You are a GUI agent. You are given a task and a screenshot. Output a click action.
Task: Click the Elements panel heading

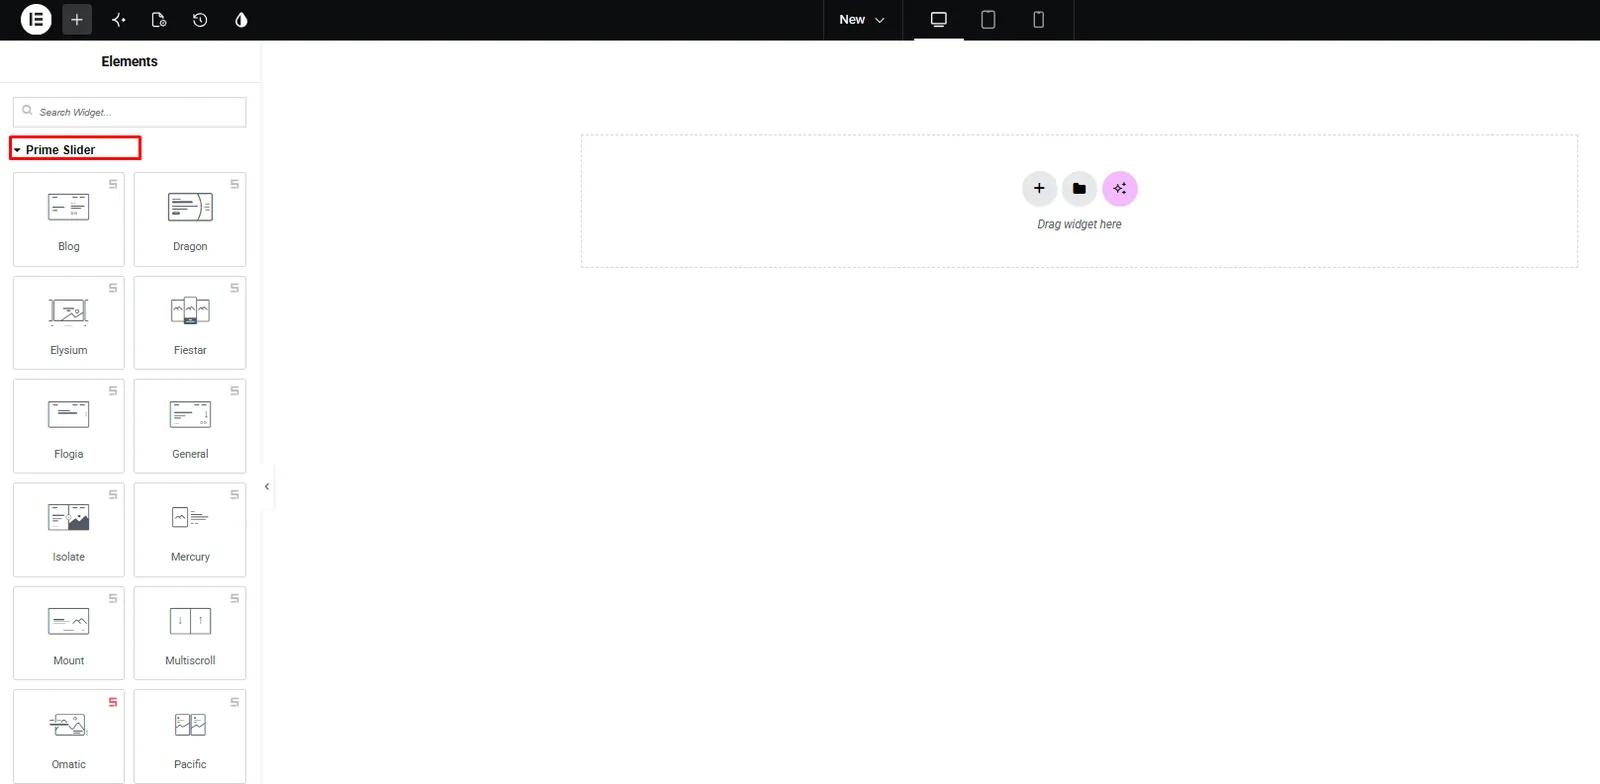[129, 61]
